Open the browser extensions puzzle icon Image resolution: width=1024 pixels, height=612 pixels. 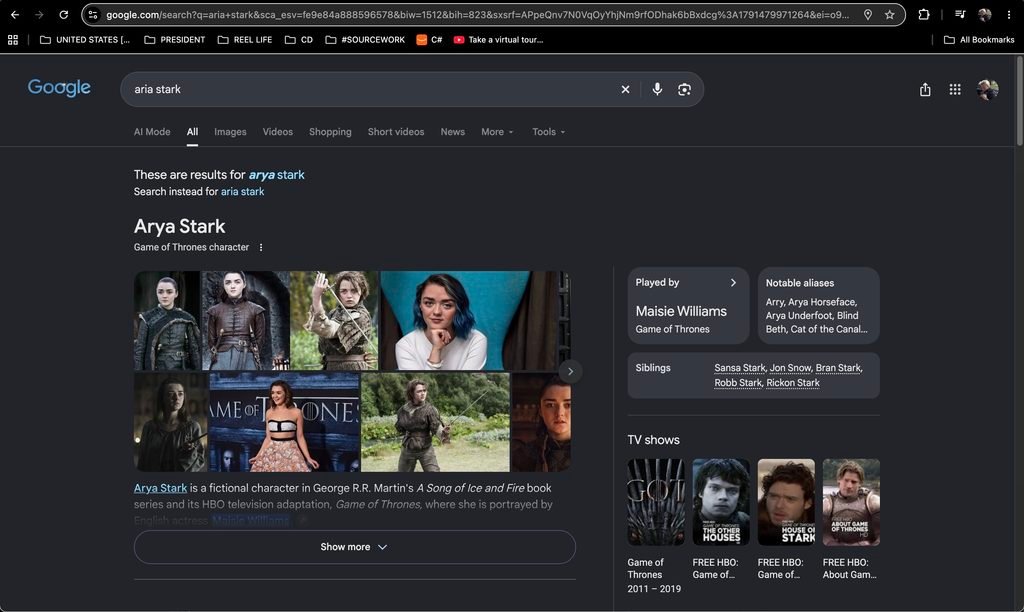click(923, 14)
